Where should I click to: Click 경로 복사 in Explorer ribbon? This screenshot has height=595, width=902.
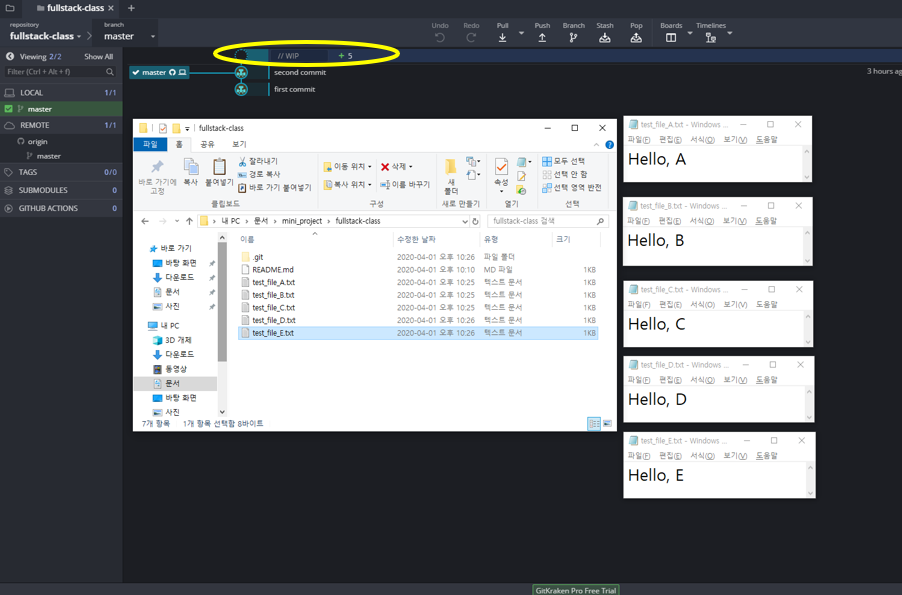click(259, 174)
